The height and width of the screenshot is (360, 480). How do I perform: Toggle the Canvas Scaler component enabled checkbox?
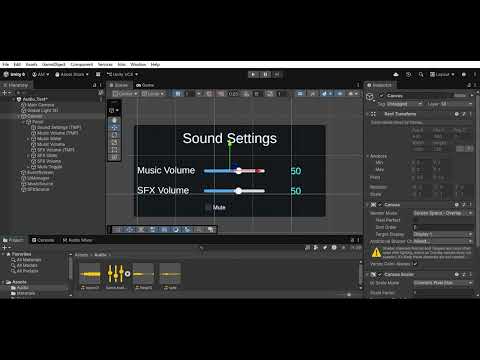[380, 274]
